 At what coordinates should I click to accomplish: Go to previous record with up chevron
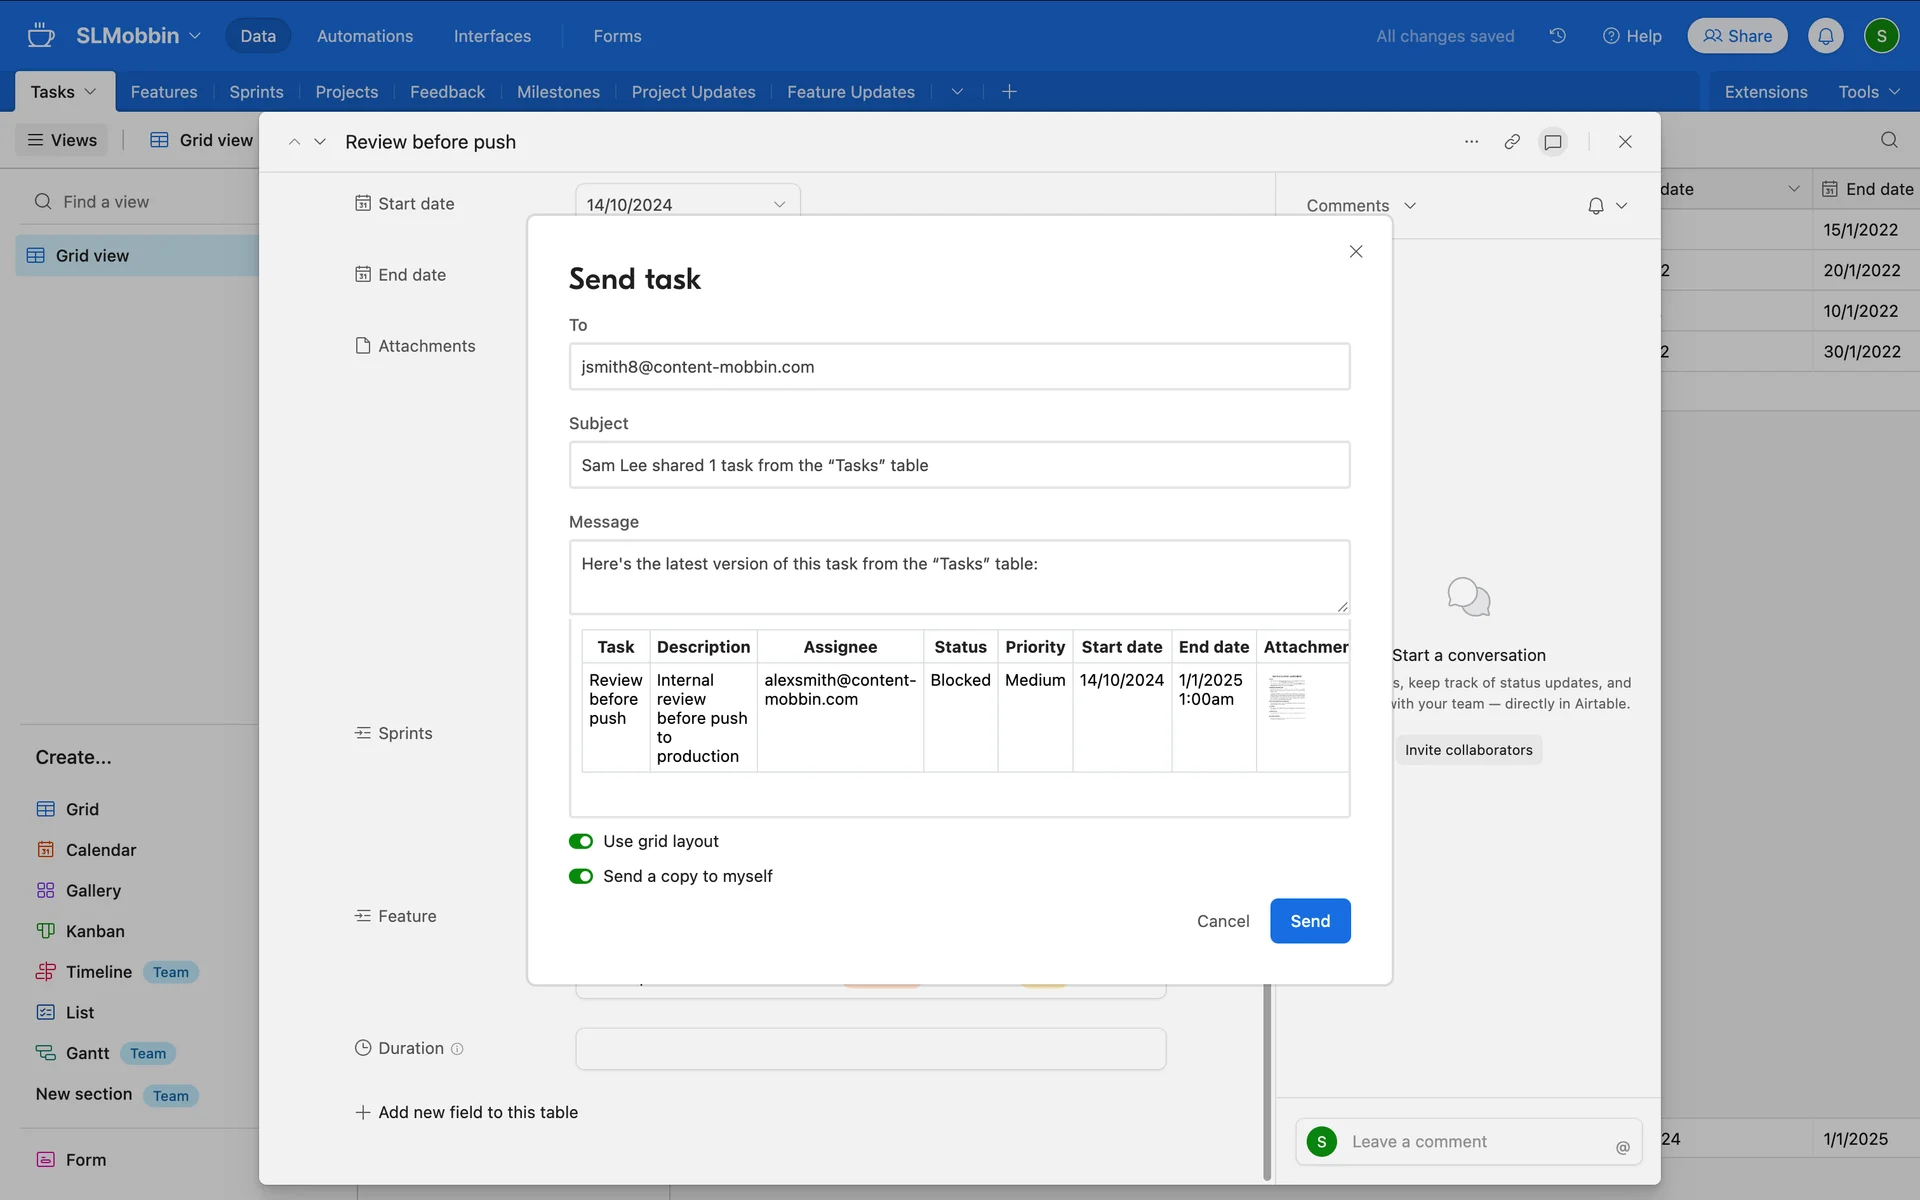point(294,142)
